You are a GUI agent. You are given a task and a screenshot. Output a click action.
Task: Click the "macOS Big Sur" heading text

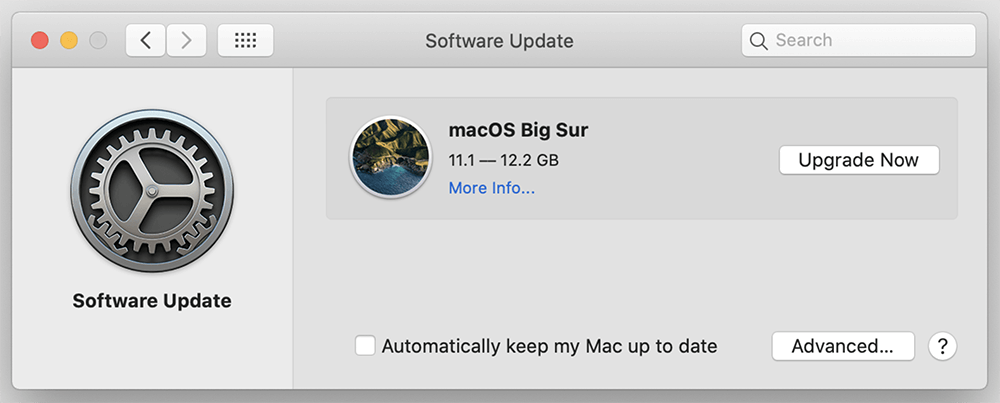tap(518, 130)
